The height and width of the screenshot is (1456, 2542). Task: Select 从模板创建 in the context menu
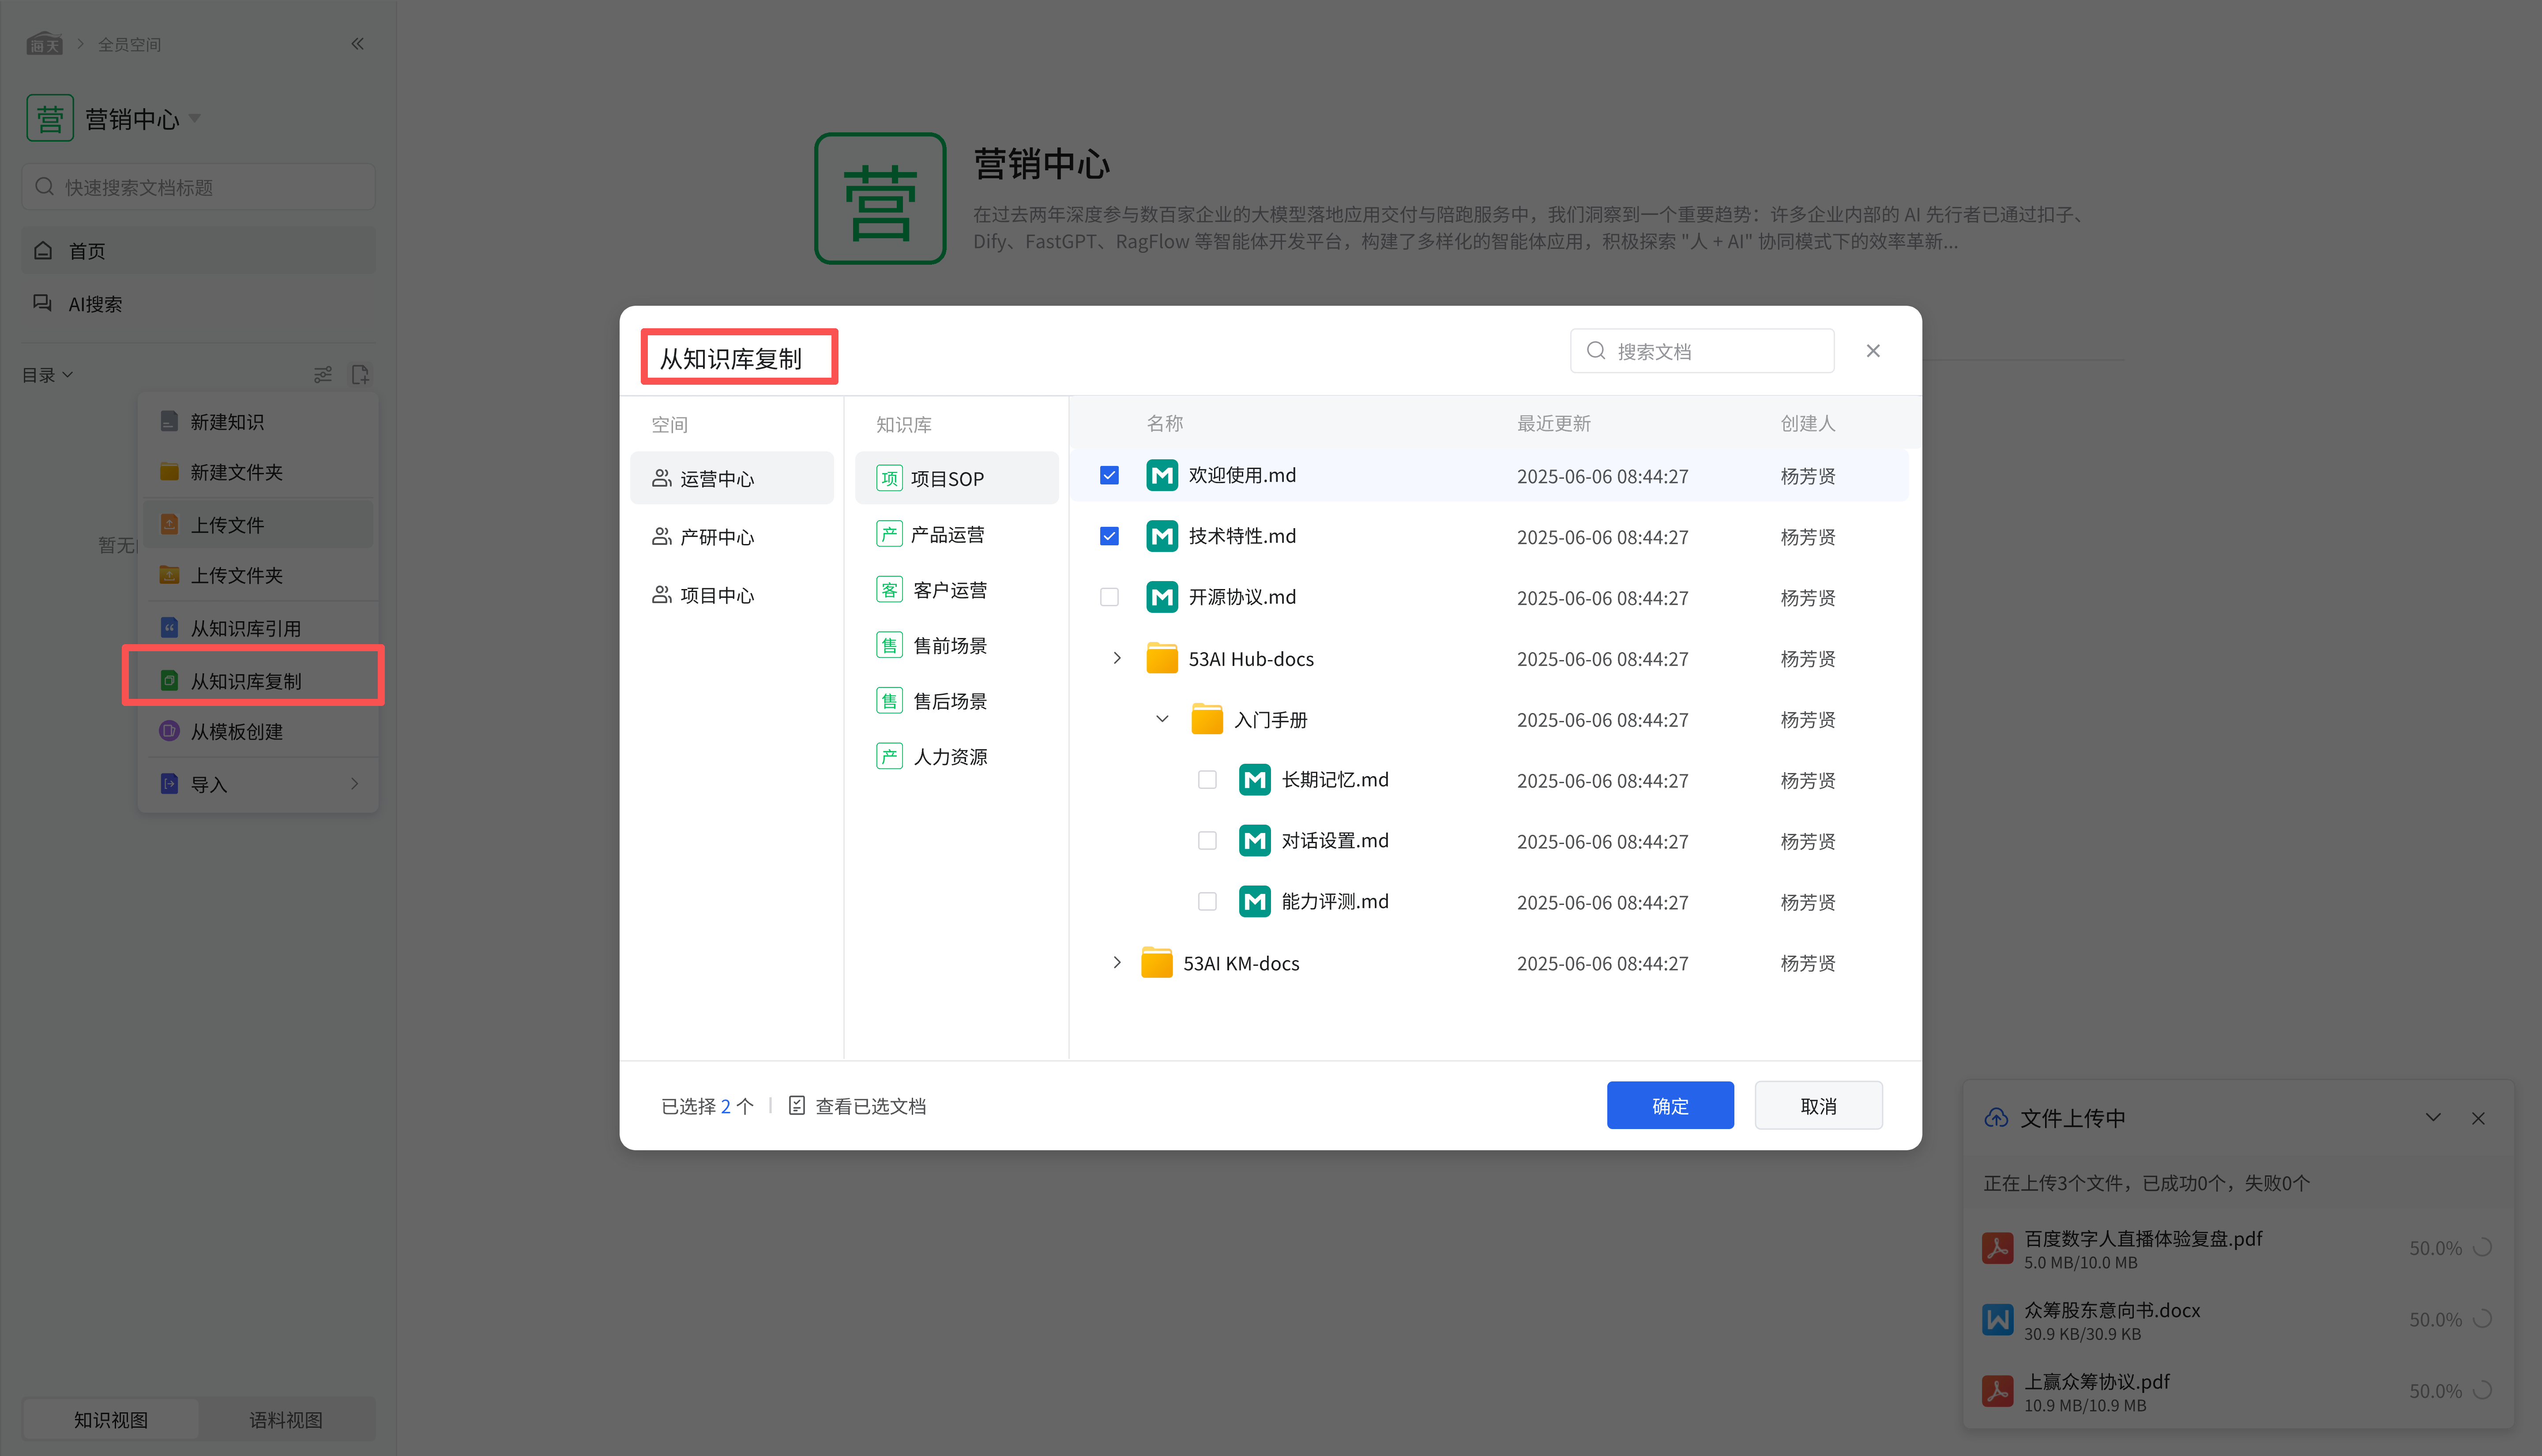click(237, 732)
